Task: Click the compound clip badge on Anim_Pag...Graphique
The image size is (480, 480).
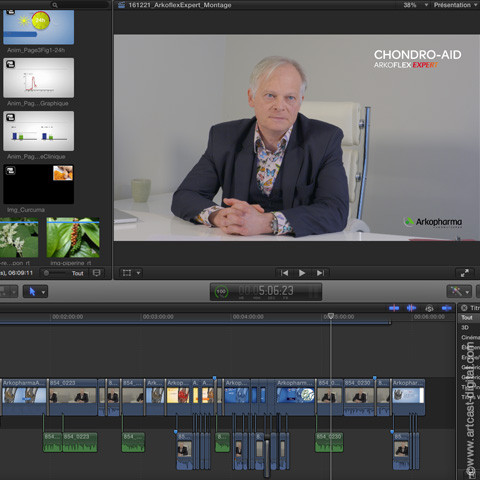Action: click(x=11, y=64)
